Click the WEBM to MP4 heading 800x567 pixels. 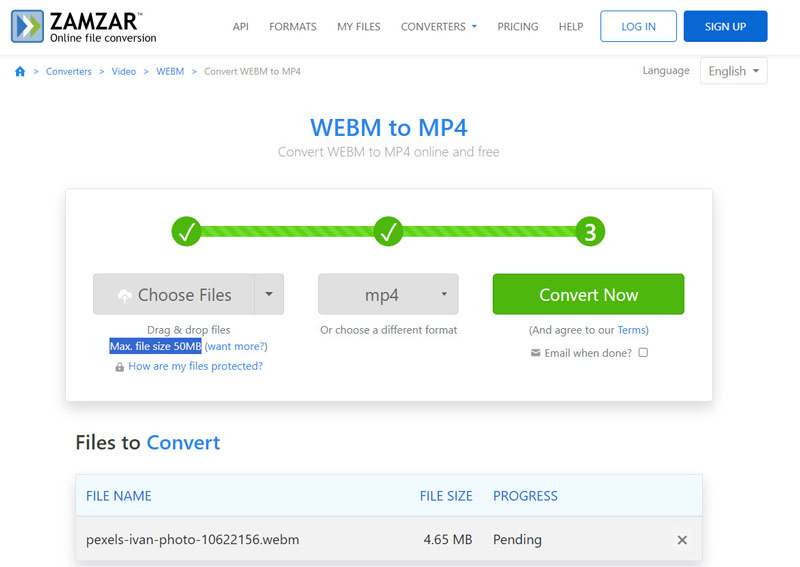(389, 128)
